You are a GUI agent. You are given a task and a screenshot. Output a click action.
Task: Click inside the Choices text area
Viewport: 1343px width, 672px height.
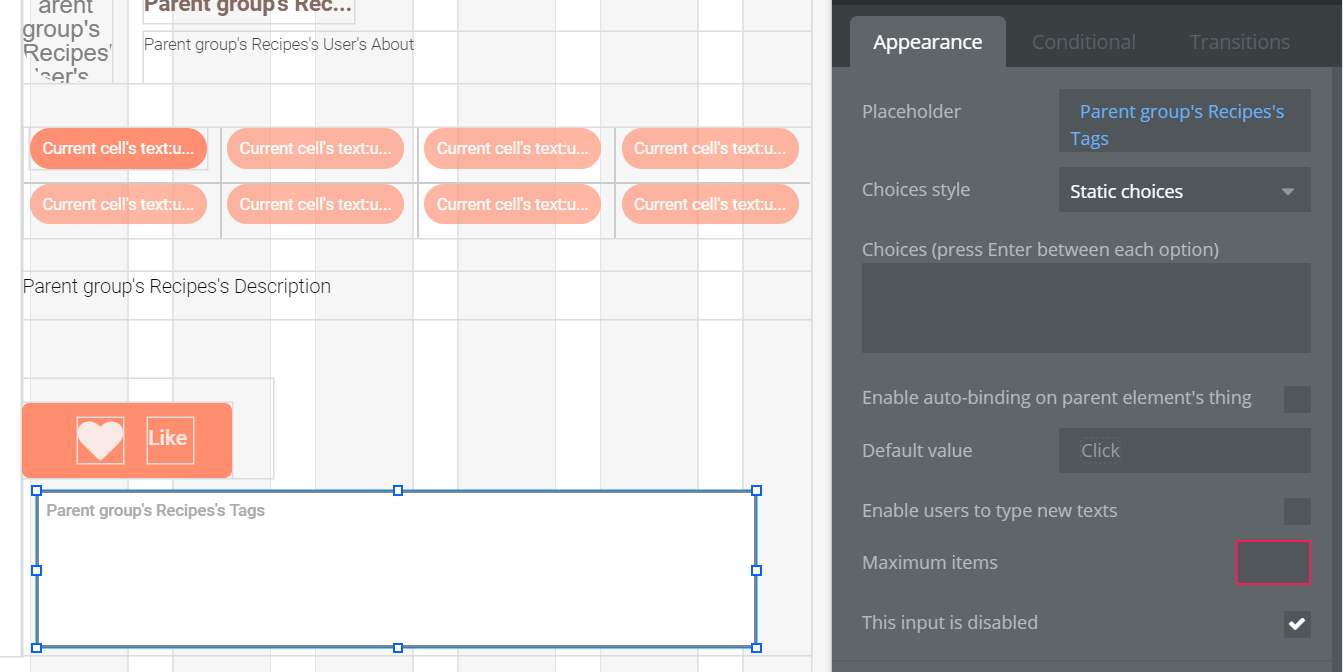pyautogui.click(x=1086, y=308)
